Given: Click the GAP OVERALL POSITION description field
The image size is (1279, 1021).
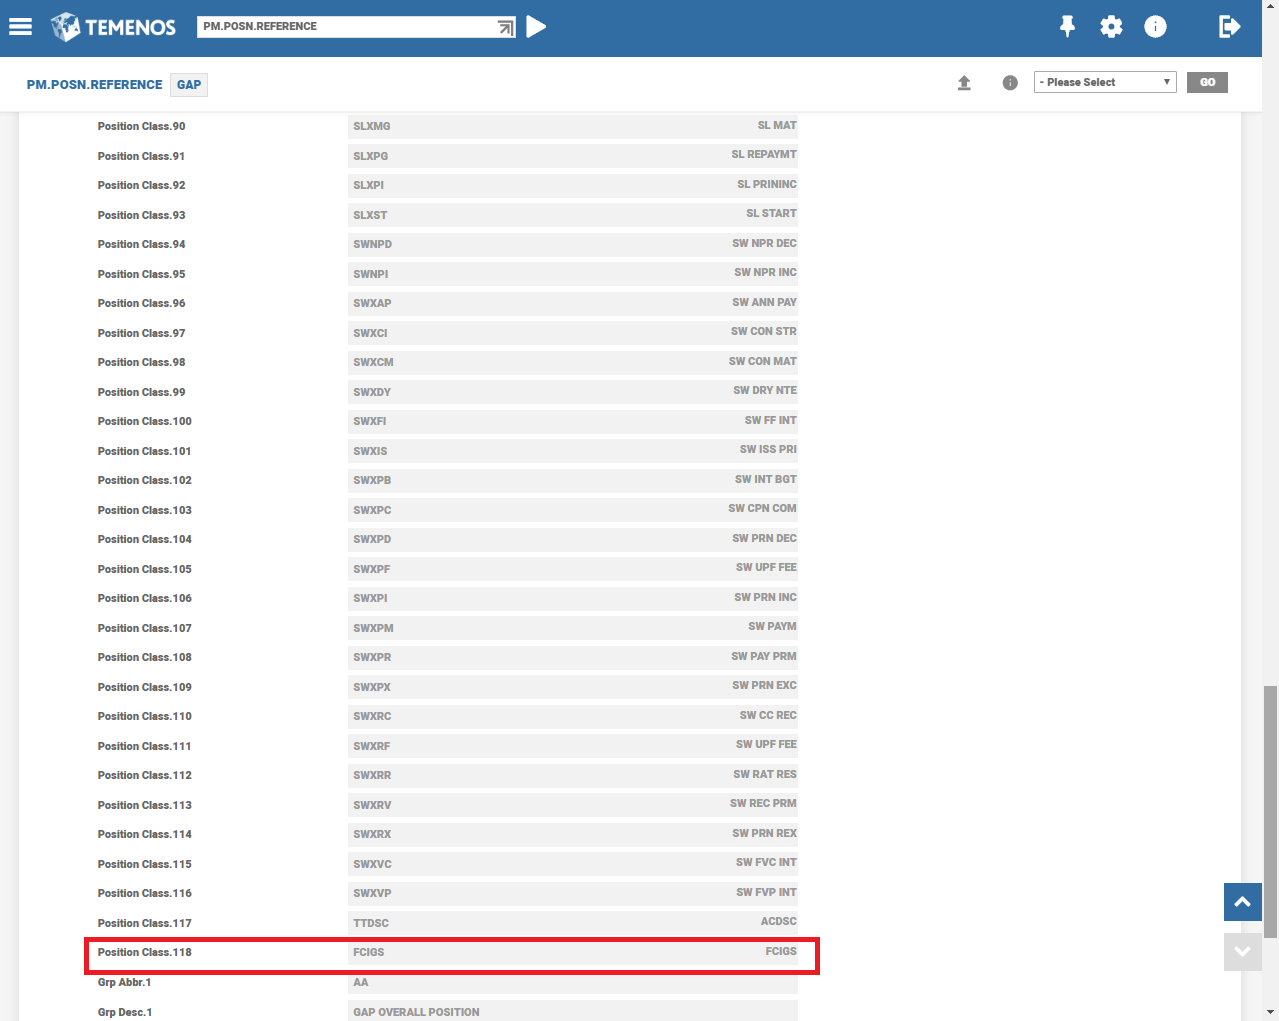Looking at the screenshot, I should (x=573, y=1011).
